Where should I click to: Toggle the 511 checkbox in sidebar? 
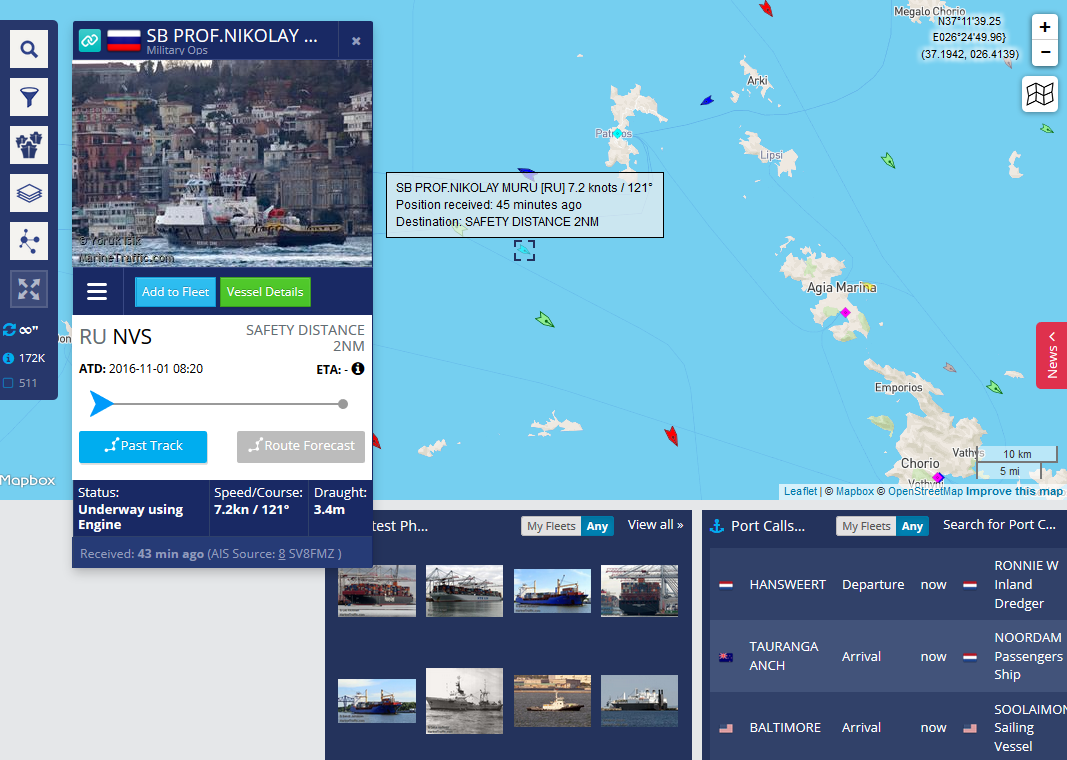point(9,382)
